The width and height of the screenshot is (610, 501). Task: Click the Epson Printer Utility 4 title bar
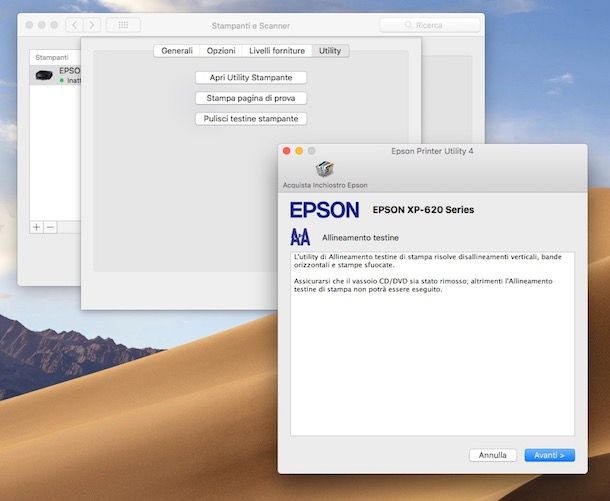(x=432, y=151)
